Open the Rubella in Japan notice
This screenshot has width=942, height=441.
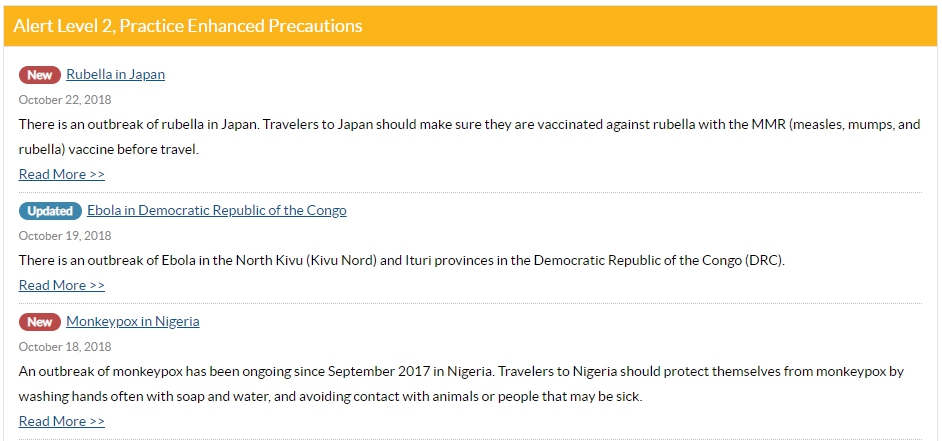[x=115, y=75]
